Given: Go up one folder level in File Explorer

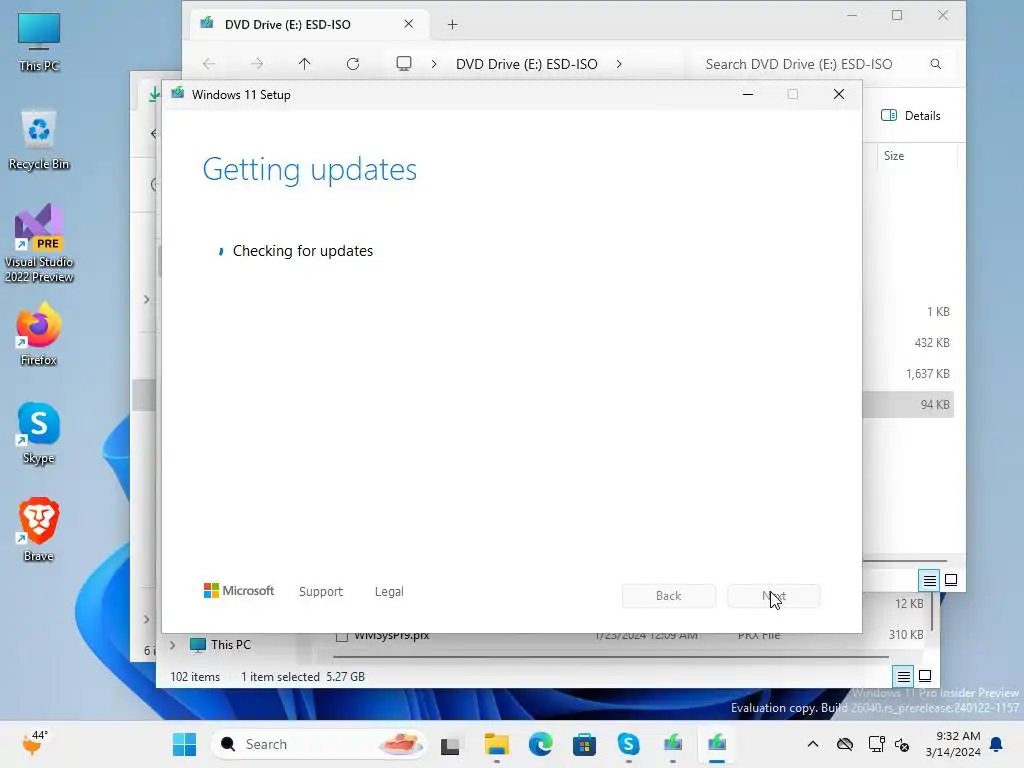Looking at the screenshot, I should pyautogui.click(x=304, y=64).
